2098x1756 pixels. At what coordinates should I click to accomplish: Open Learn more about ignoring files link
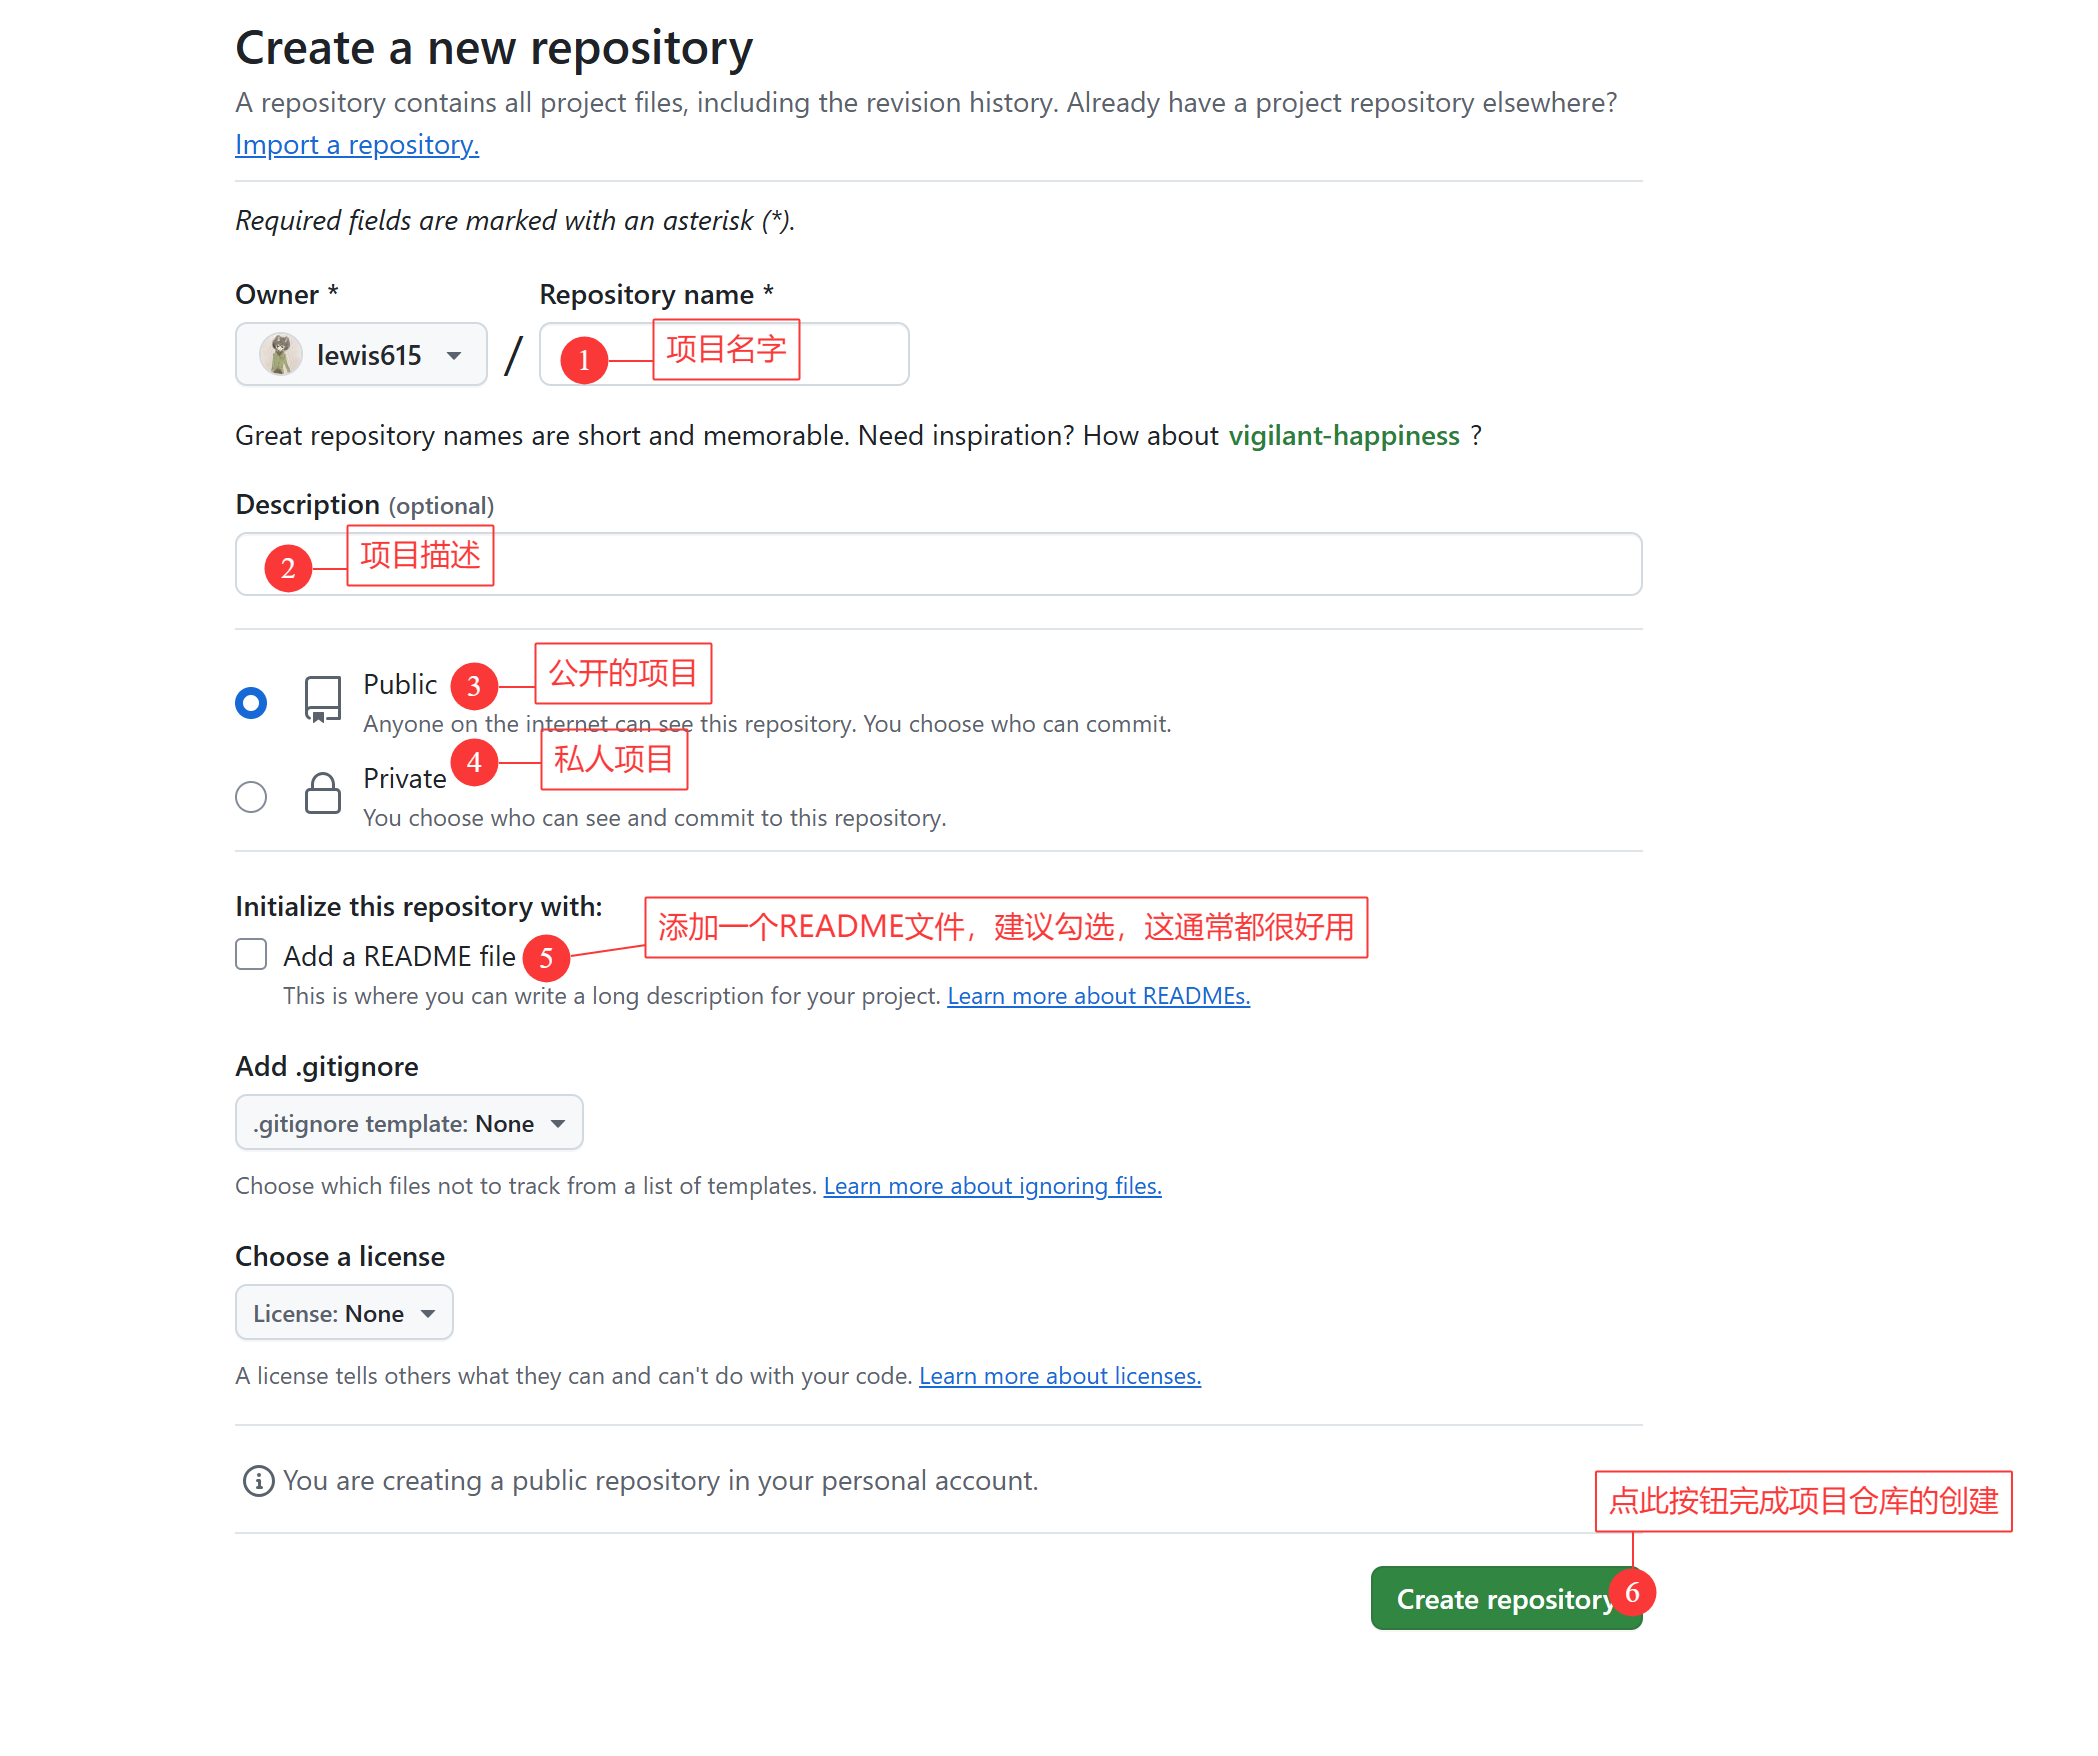(x=993, y=1186)
